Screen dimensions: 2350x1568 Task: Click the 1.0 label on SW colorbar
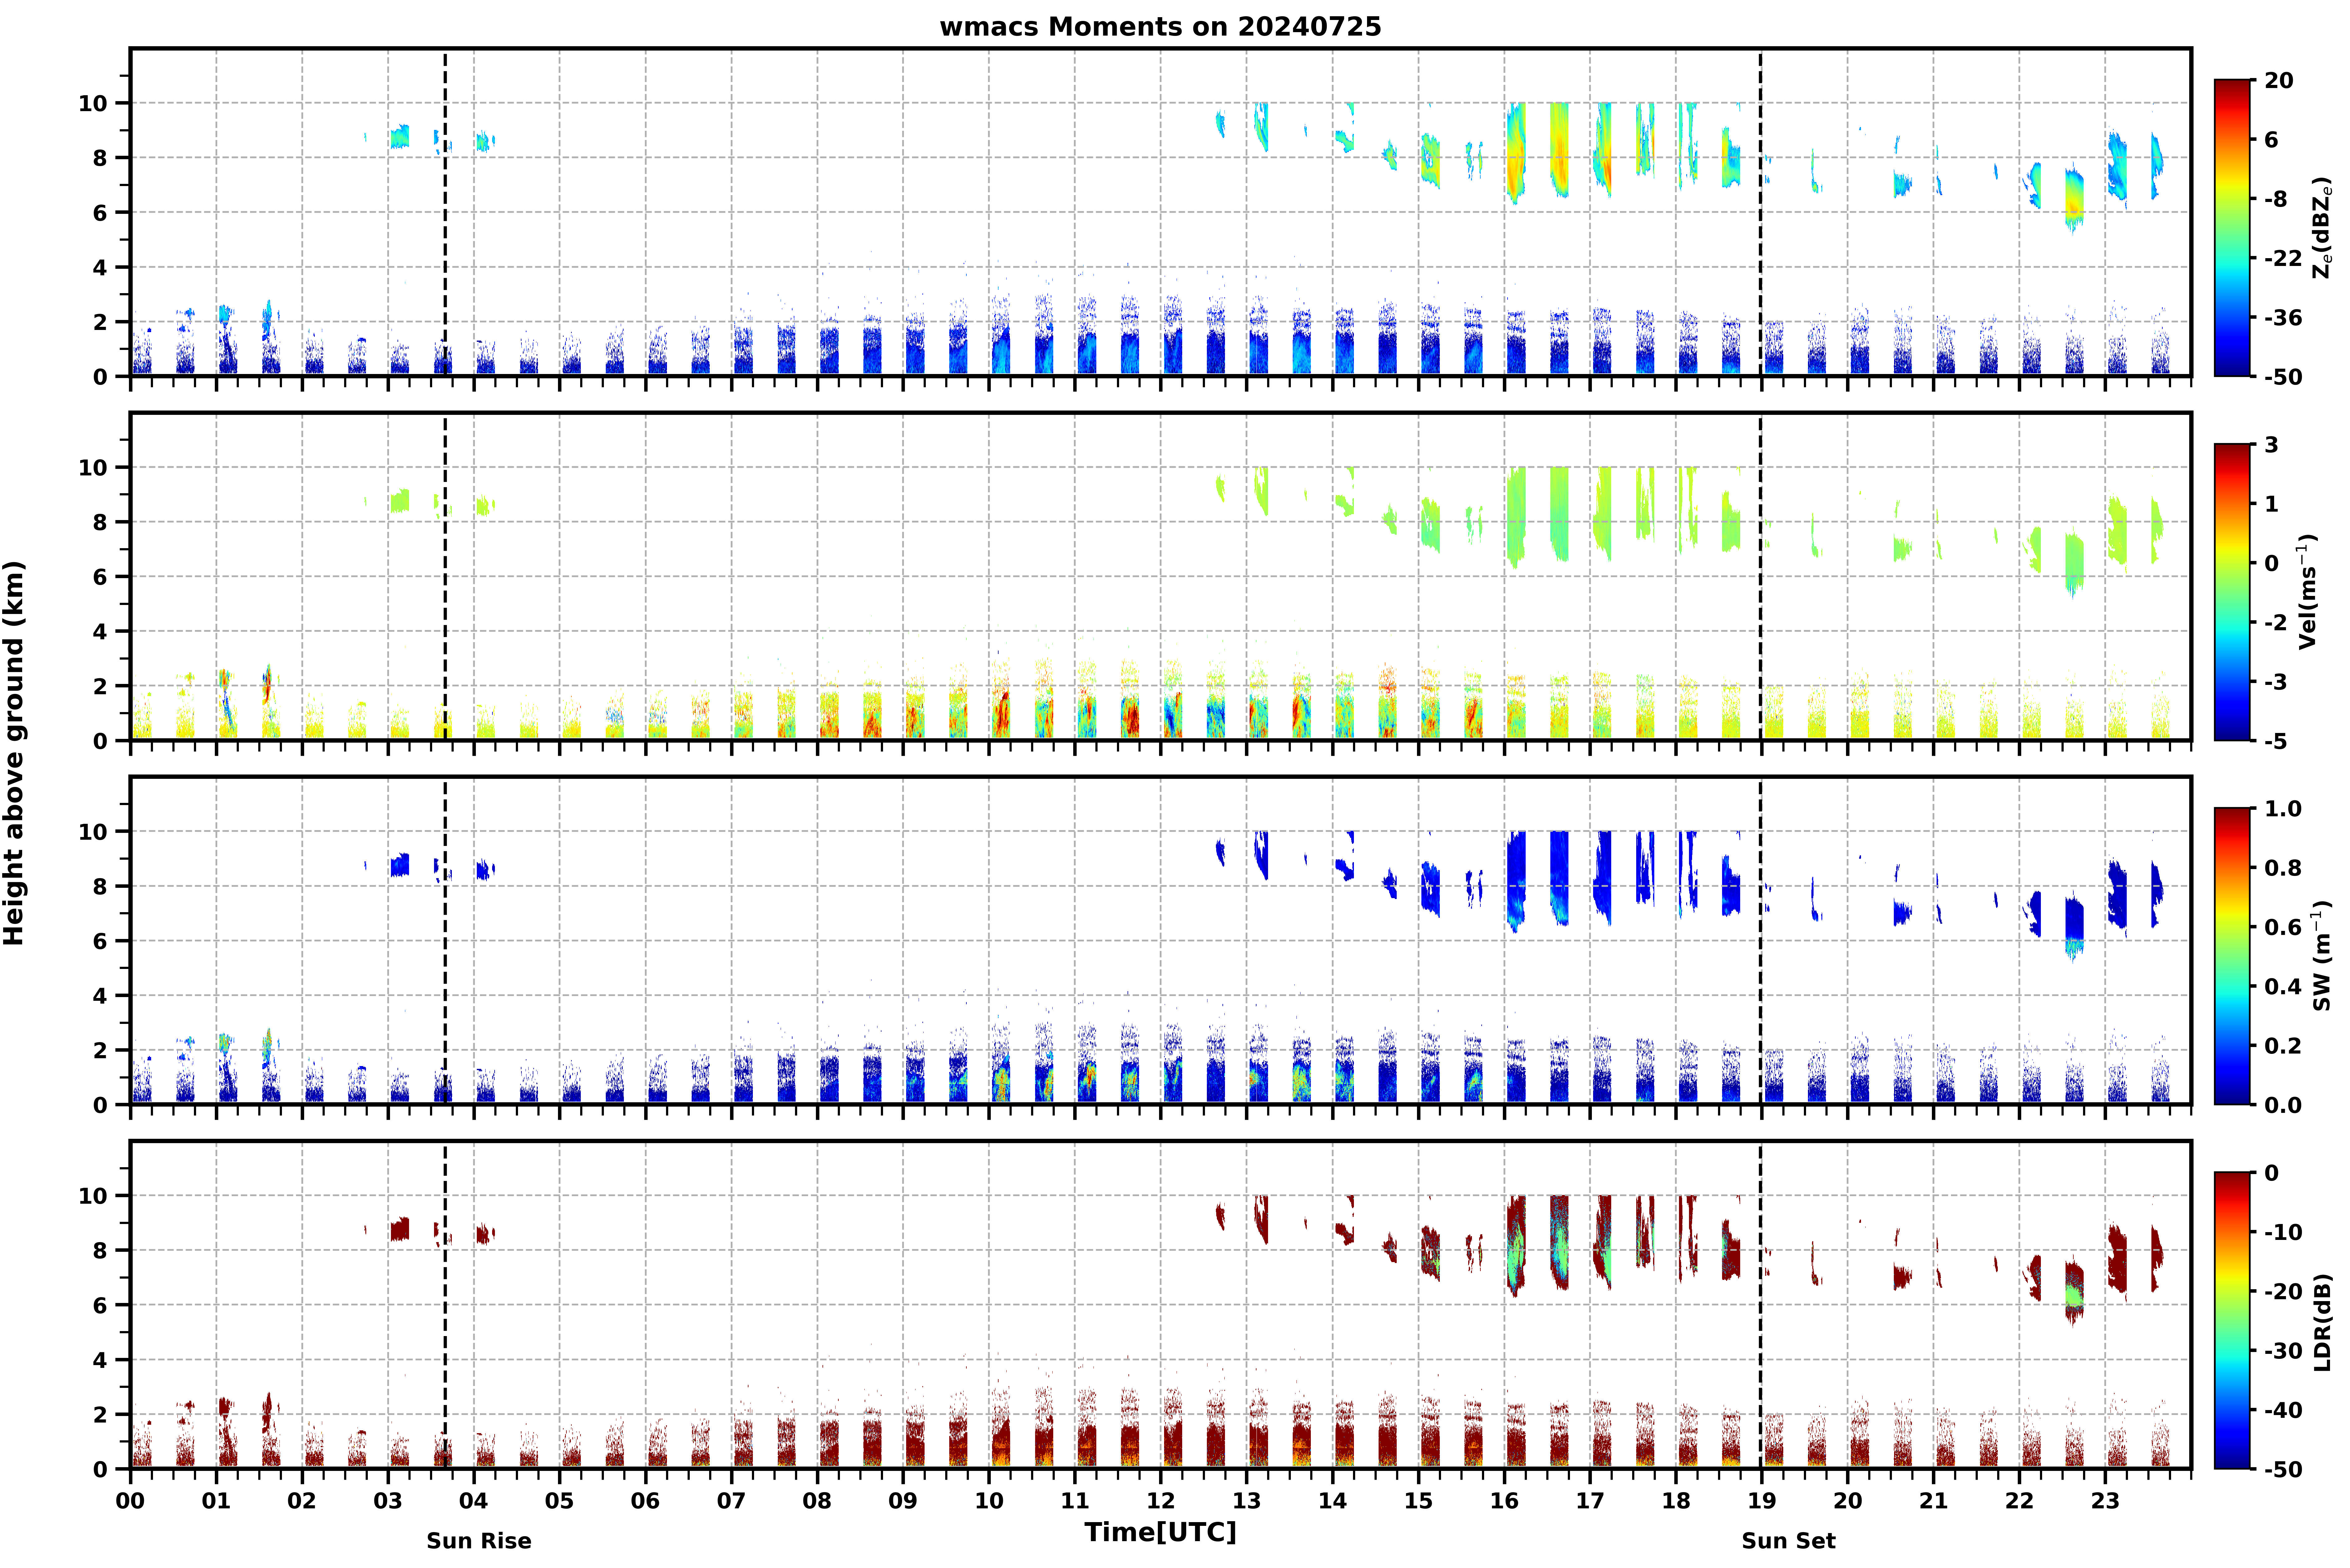2283,808
